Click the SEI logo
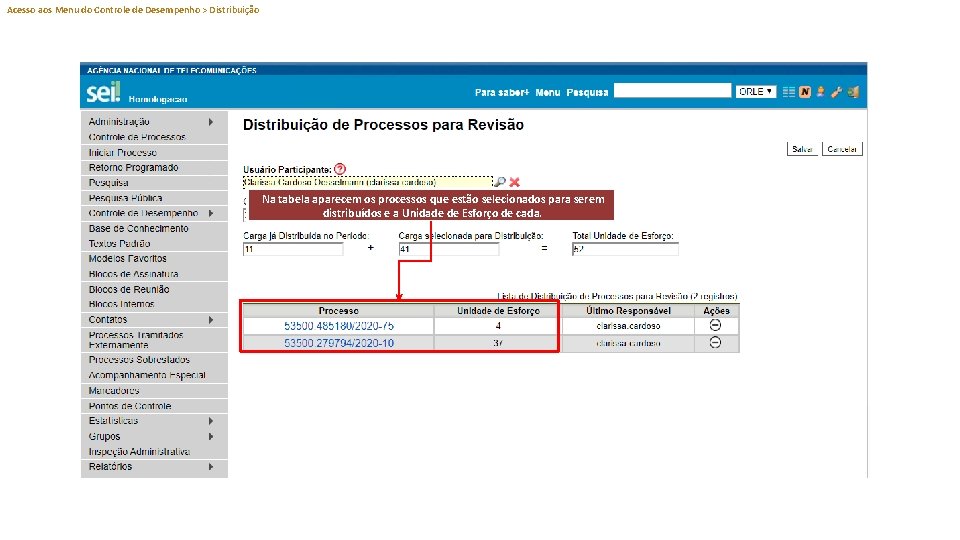Viewport: 960px width, 540px height. click(x=103, y=92)
